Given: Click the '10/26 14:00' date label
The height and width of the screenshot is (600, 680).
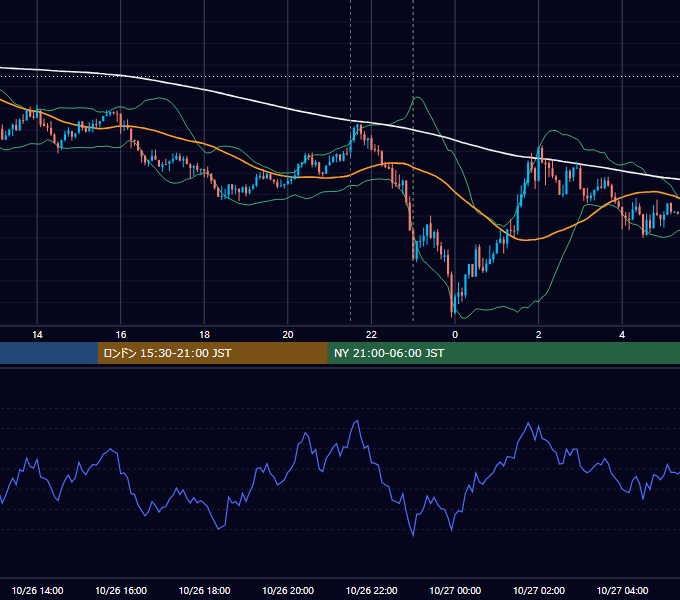Looking at the screenshot, I should (x=37, y=590).
